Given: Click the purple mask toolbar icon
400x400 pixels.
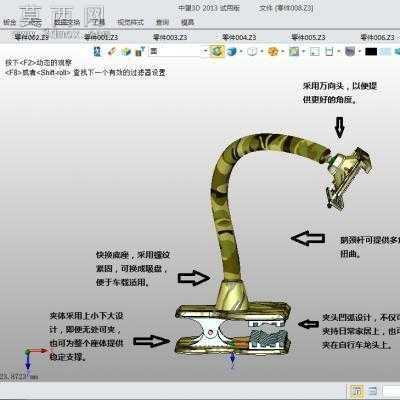Looking at the screenshot, I should pos(350,52).
